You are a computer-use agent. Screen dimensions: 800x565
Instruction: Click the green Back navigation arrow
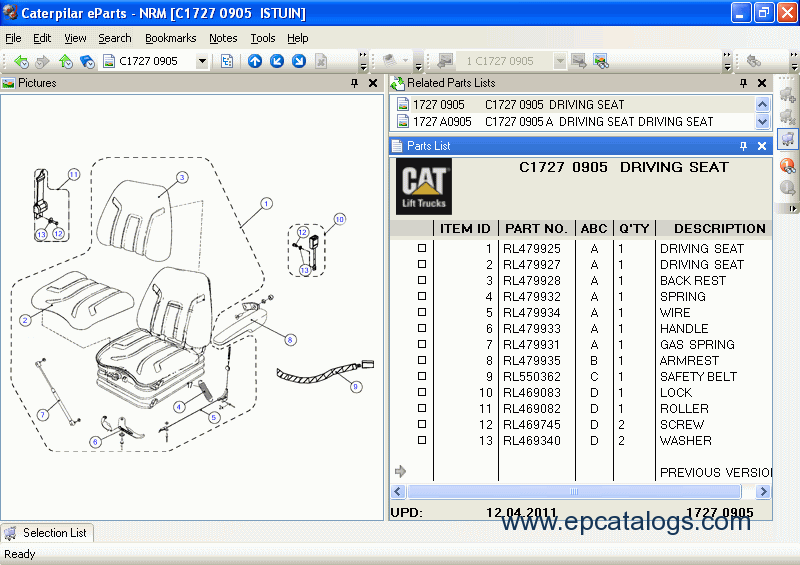(21, 61)
